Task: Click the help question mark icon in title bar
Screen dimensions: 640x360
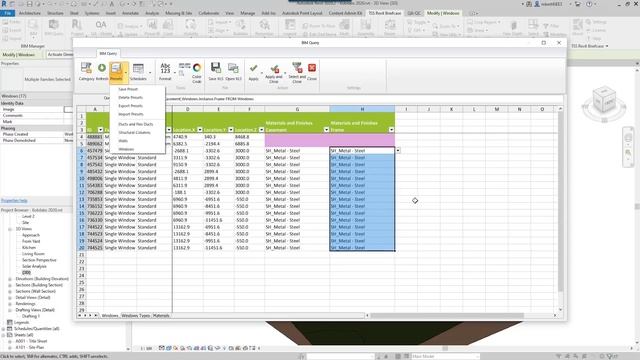Action: pyautogui.click(x=589, y=4)
